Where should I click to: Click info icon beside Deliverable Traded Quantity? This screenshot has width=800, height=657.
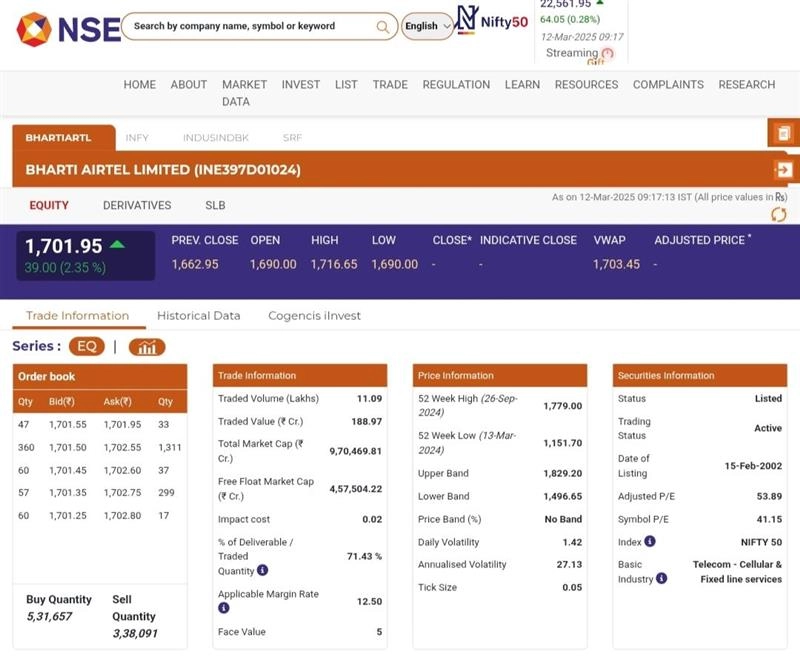pos(262,570)
